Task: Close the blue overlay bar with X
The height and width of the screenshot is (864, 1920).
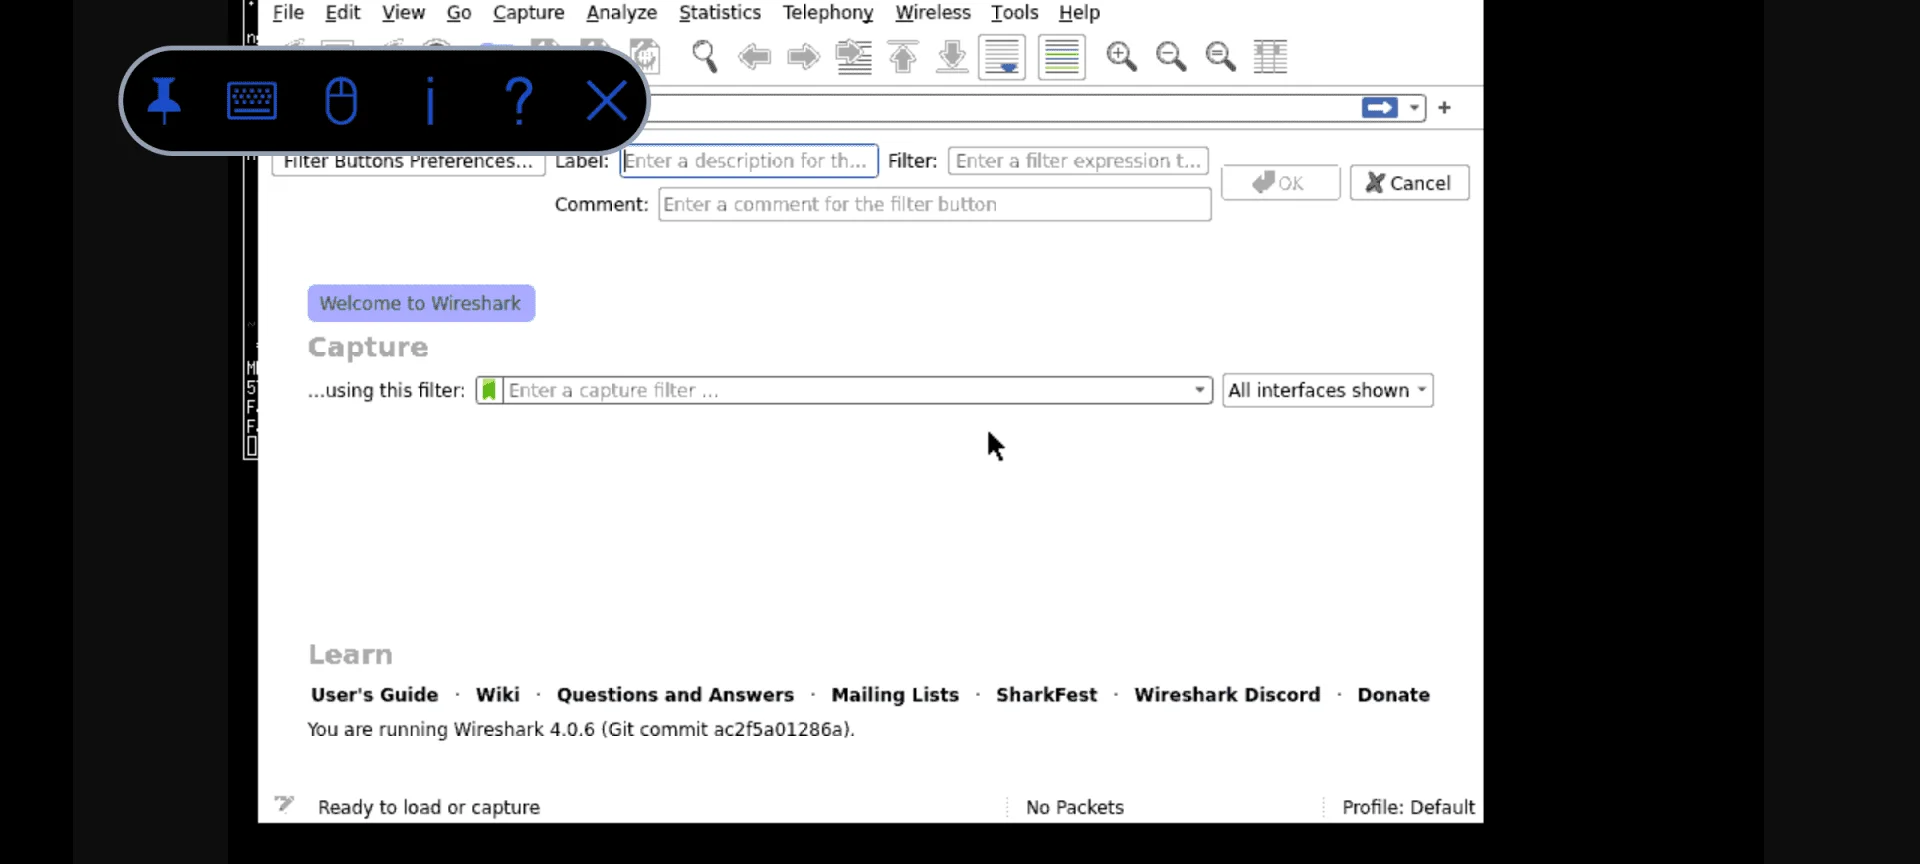Action: 607,101
